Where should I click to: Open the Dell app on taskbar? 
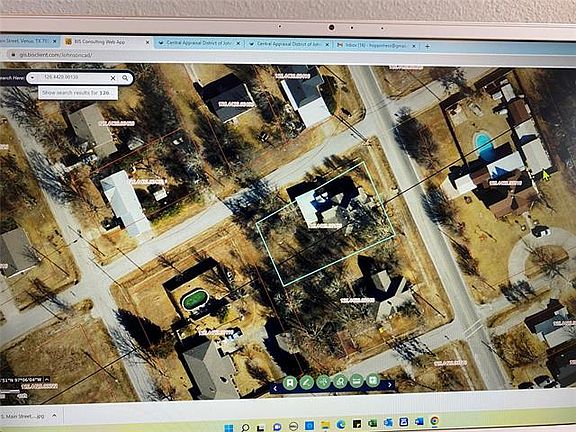(x=293, y=426)
